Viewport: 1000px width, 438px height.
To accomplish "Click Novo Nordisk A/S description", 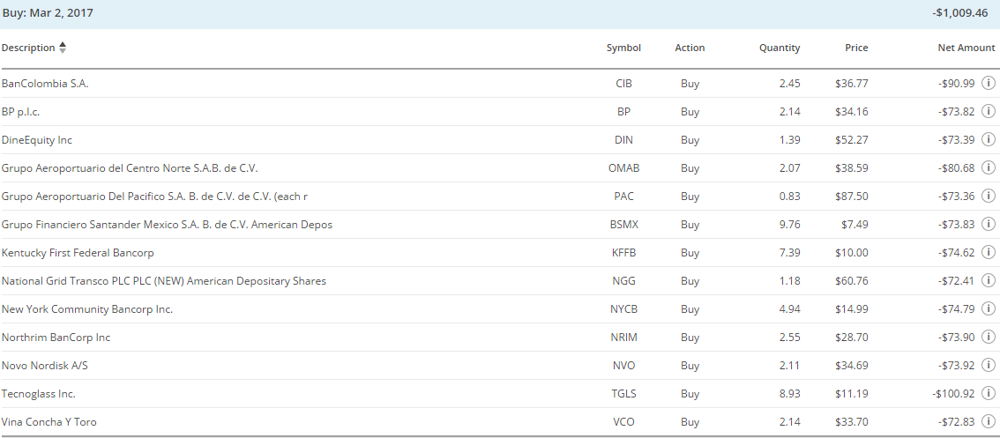I will [x=45, y=365].
